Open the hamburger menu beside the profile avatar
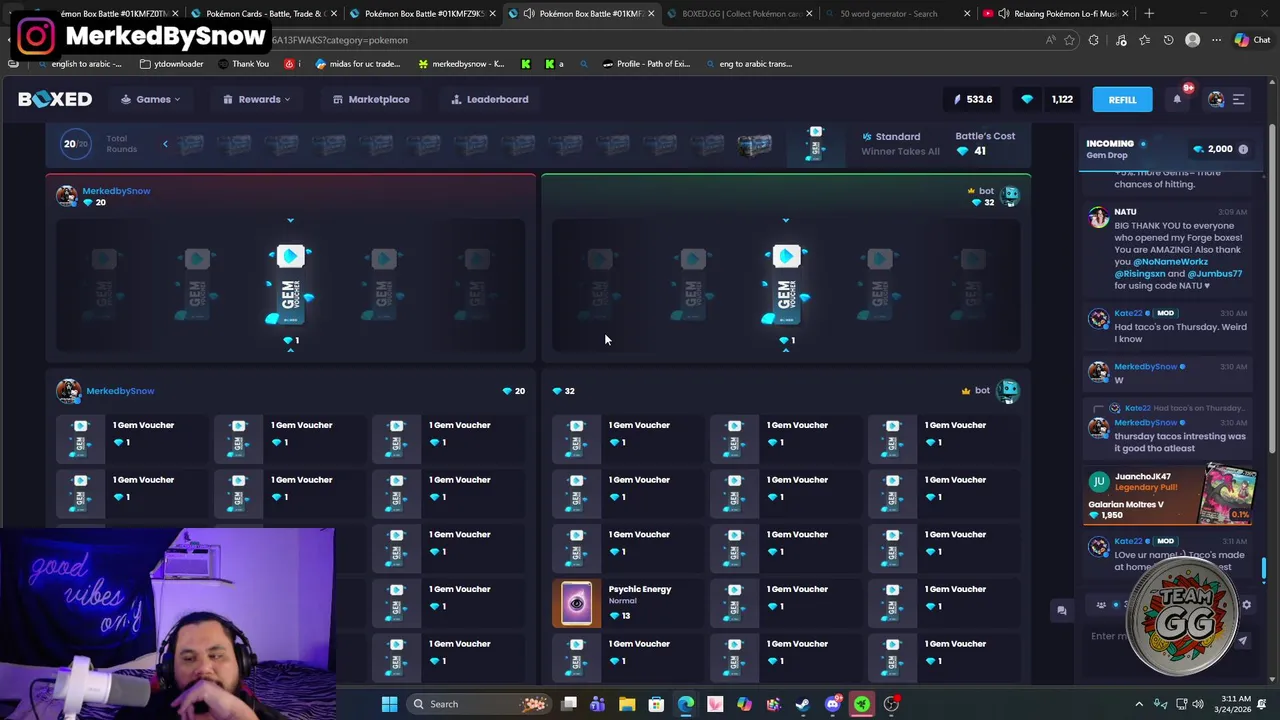Screen dimensions: 1280x720 tap(1238, 99)
